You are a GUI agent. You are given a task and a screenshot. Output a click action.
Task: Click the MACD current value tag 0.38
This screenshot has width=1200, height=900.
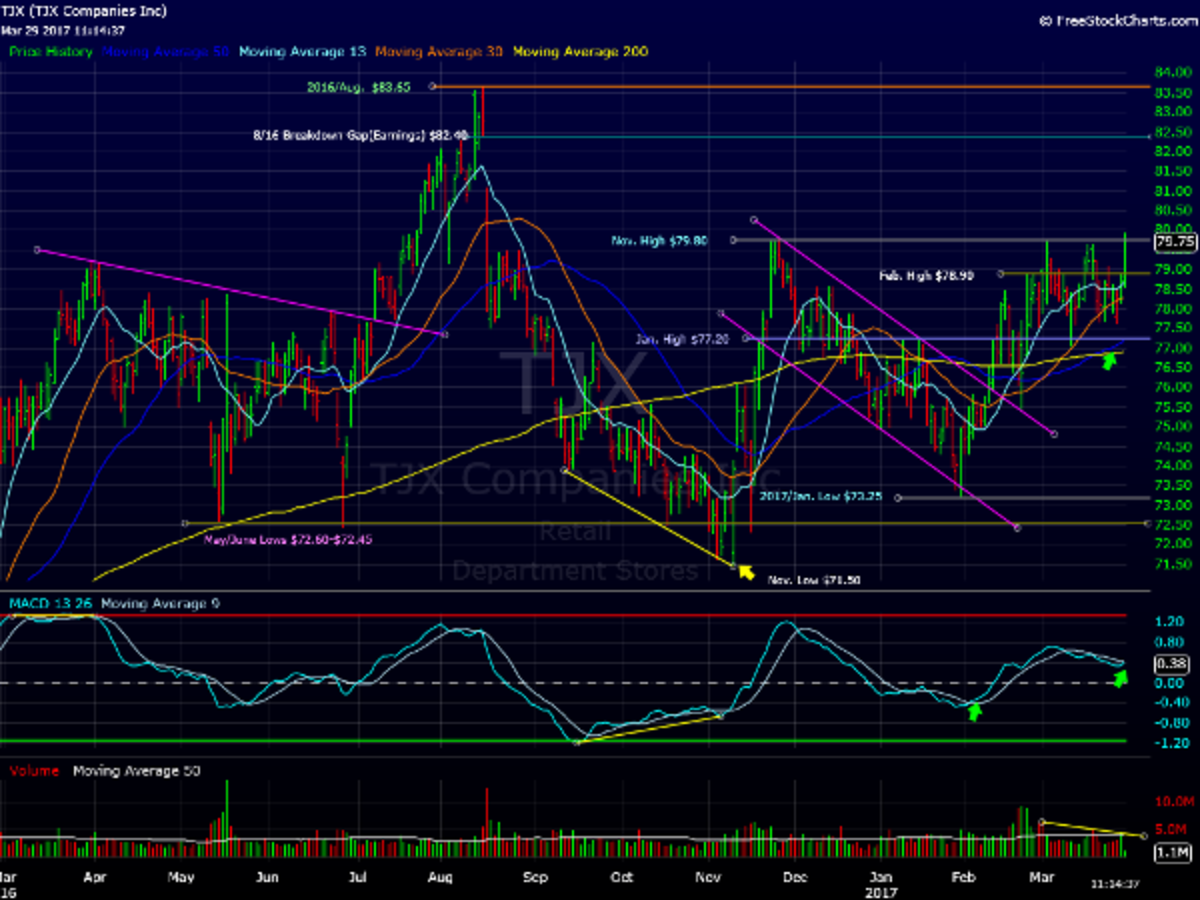tap(1170, 663)
